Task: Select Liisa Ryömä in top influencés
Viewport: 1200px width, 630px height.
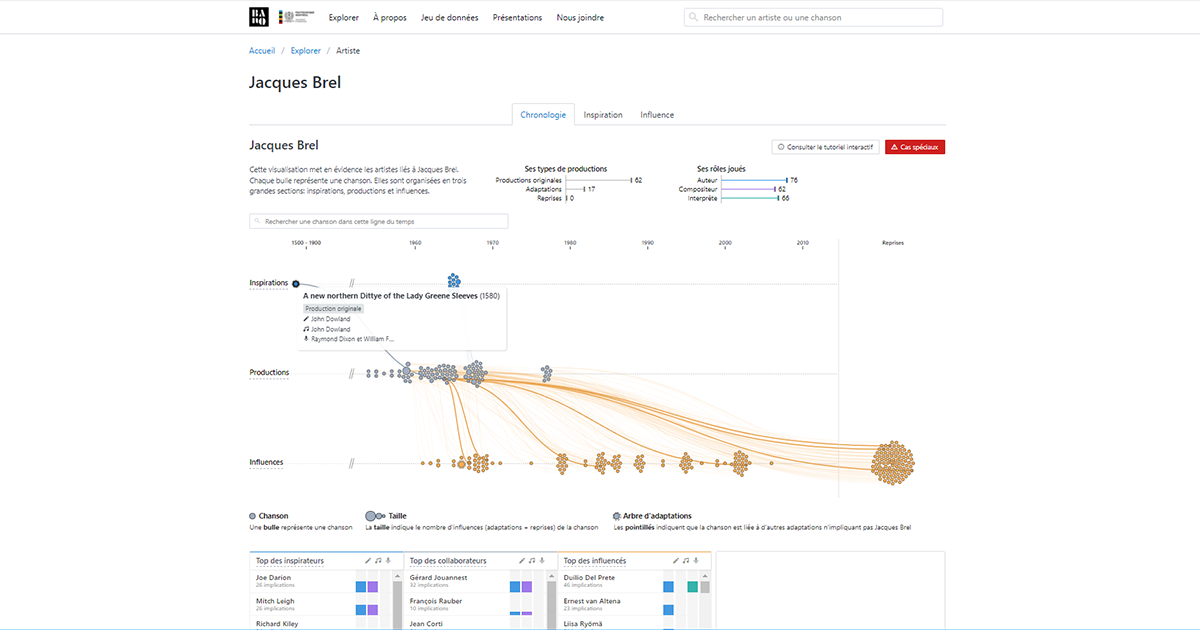Action: pyautogui.click(x=583, y=624)
